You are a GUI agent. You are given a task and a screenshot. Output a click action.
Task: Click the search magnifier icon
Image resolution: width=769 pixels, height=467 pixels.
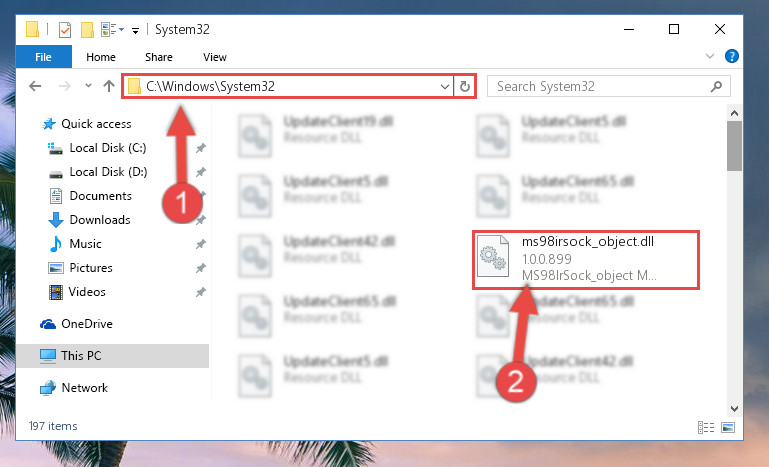coord(716,86)
